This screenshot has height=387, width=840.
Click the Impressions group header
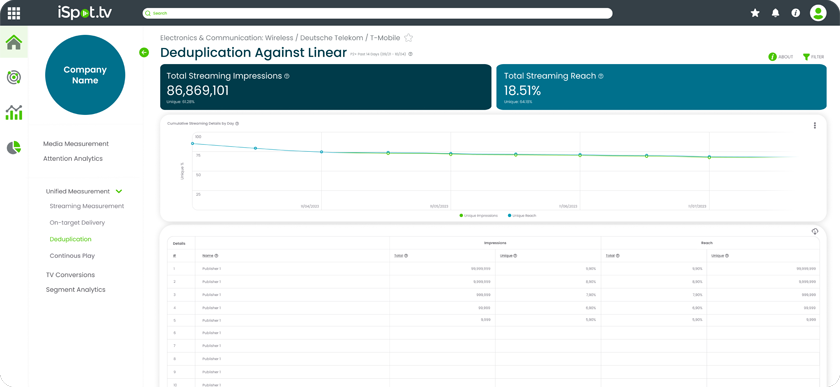pyautogui.click(x=495, y=243)
